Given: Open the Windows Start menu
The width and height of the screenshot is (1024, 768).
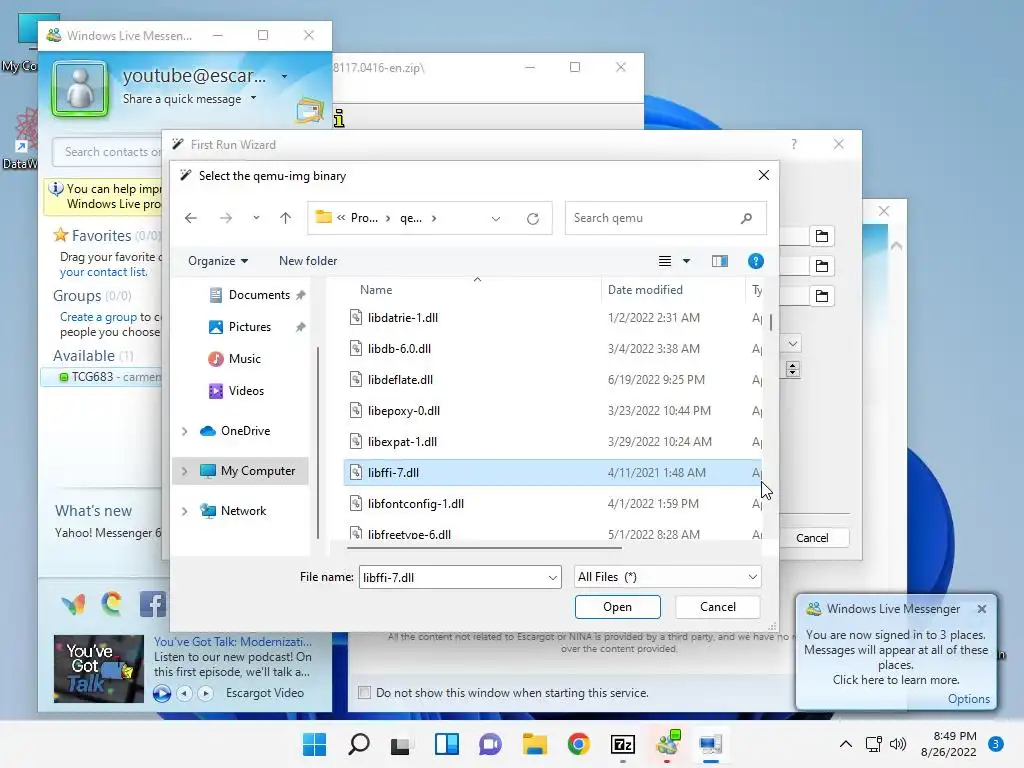Looking at the screenshot, I should click(314, 744).
